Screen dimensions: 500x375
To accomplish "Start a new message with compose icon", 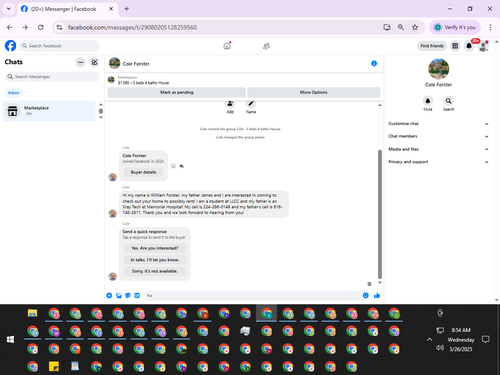I will pos(94,62).
